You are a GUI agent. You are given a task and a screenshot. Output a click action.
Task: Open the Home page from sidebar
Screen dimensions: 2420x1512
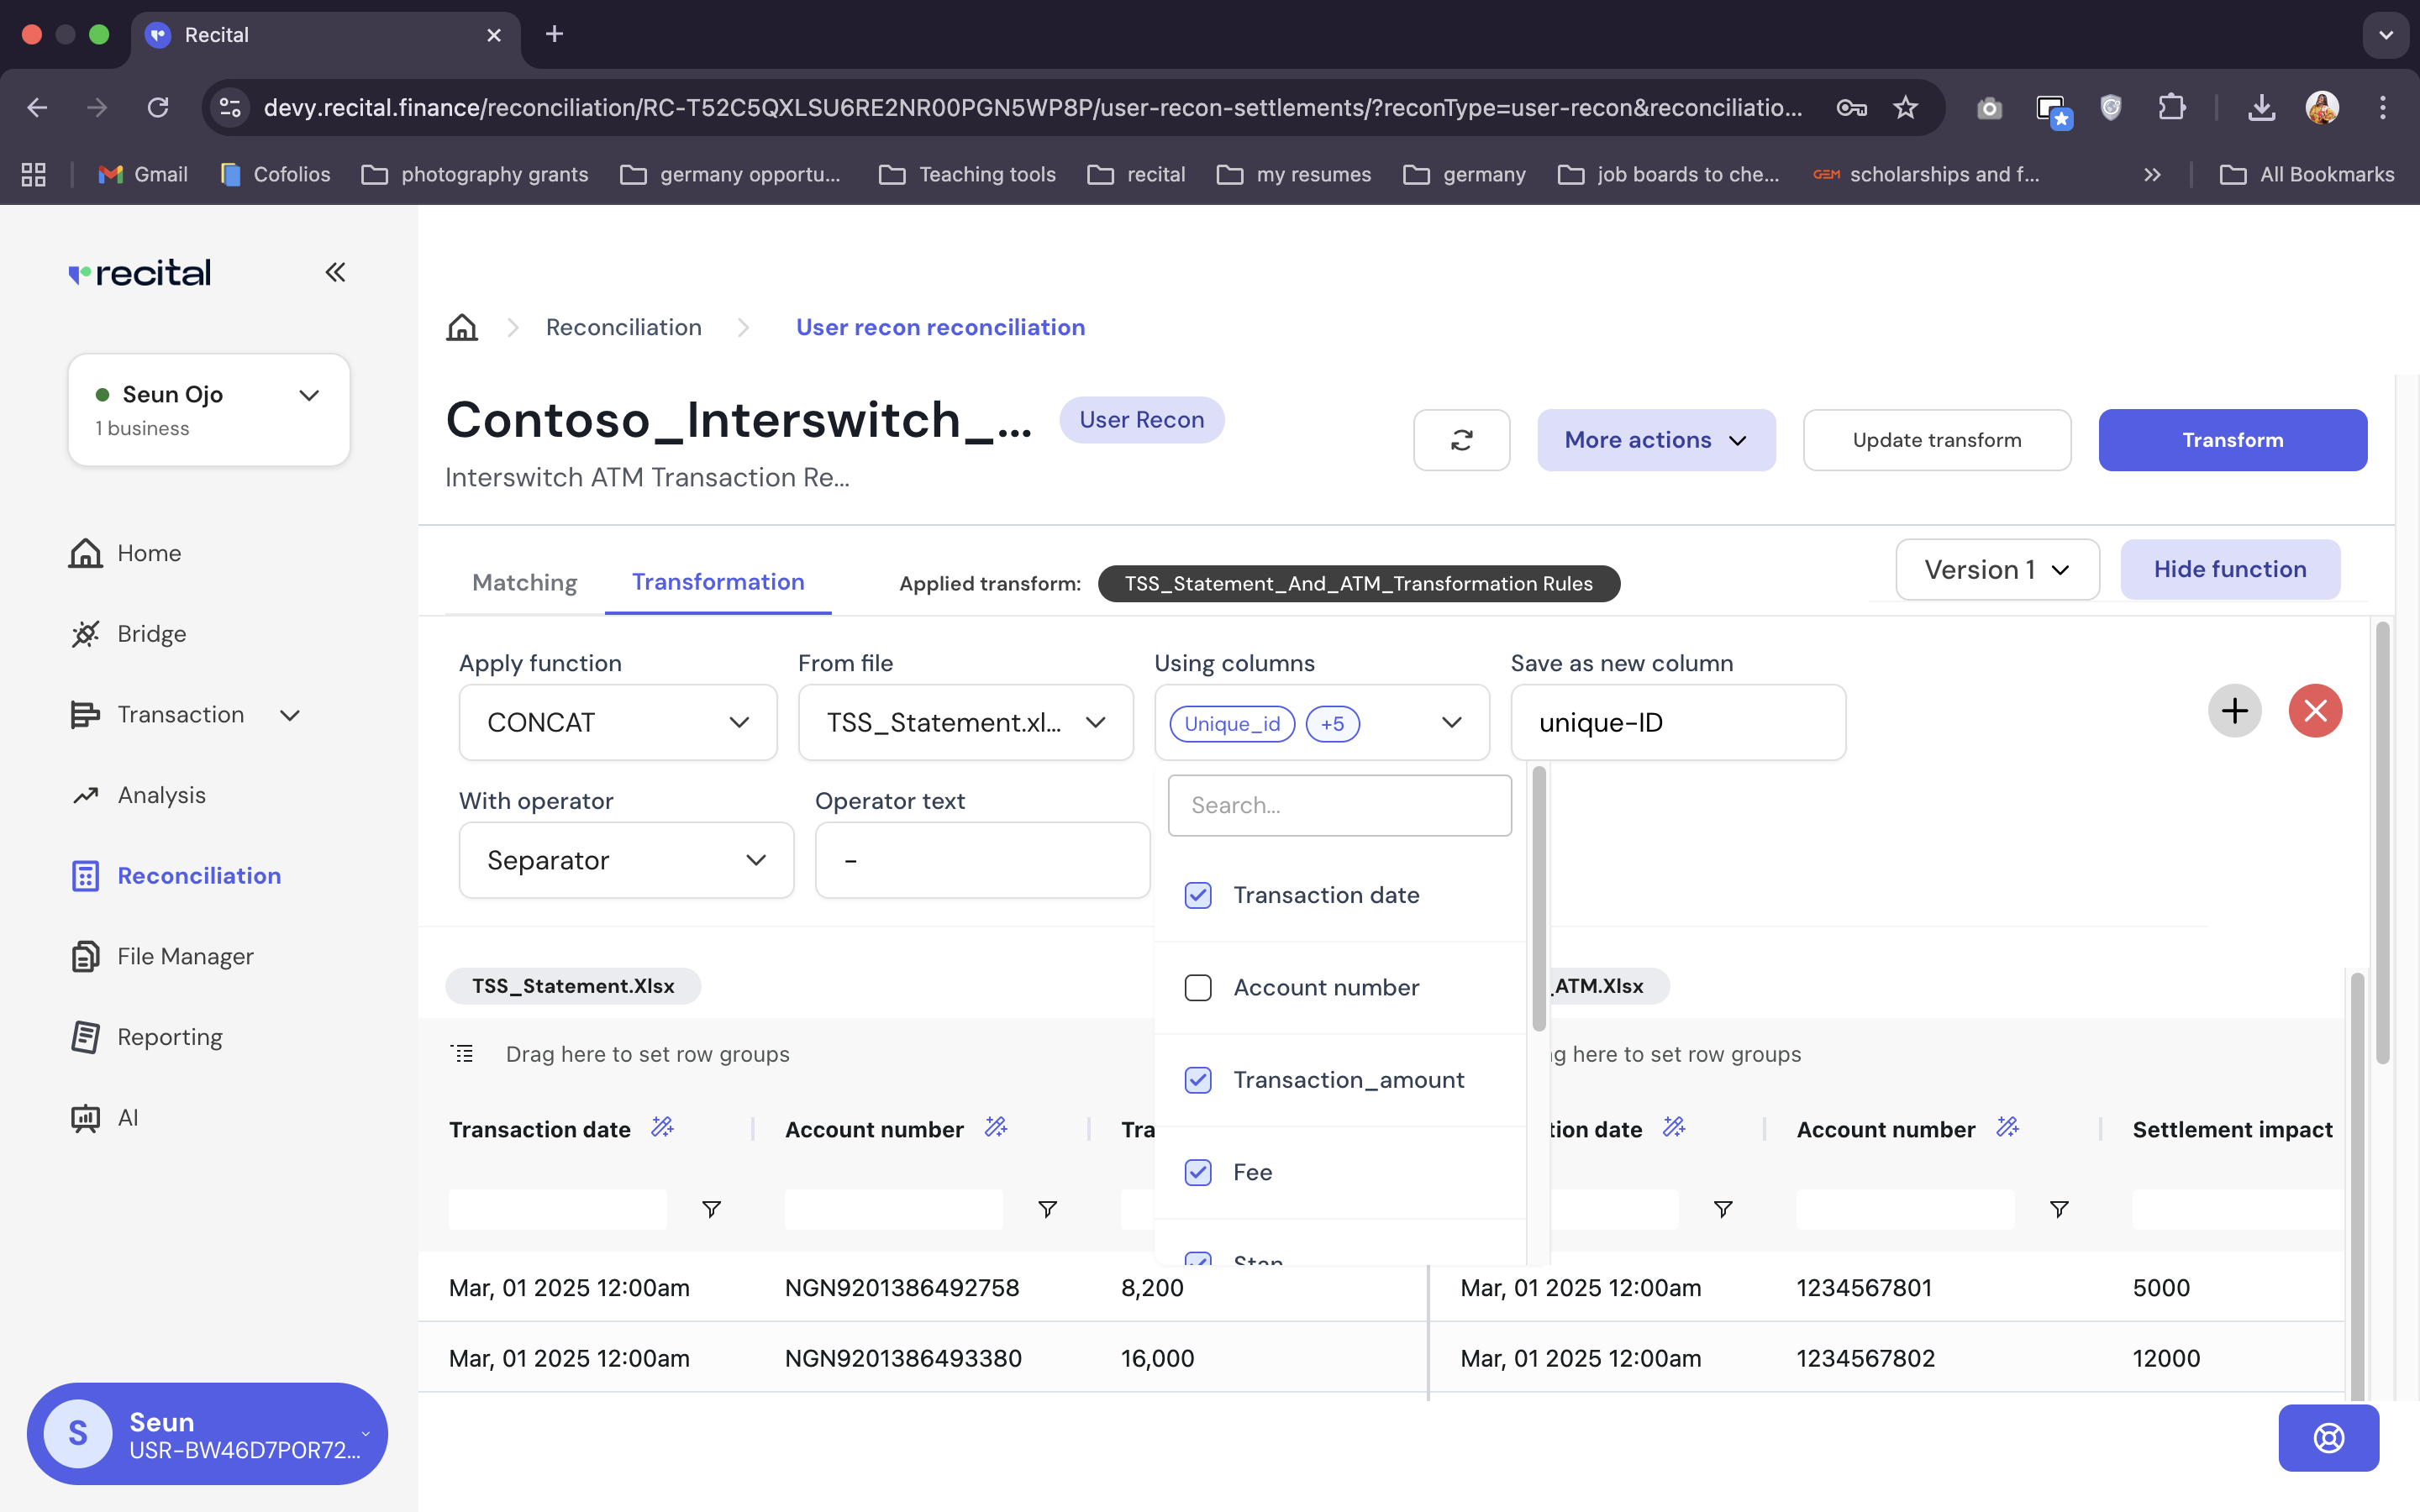tap(148, 552)
